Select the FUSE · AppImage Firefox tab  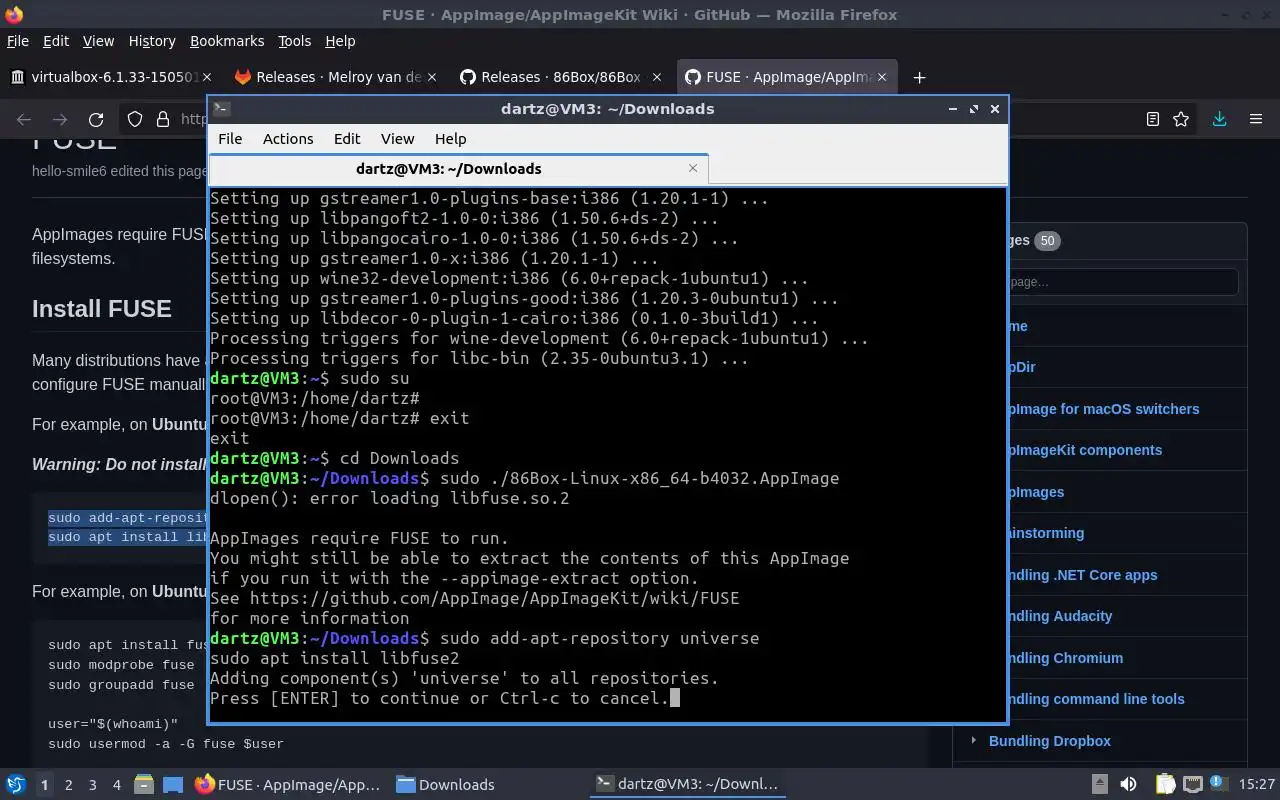[x=785, y=77]
